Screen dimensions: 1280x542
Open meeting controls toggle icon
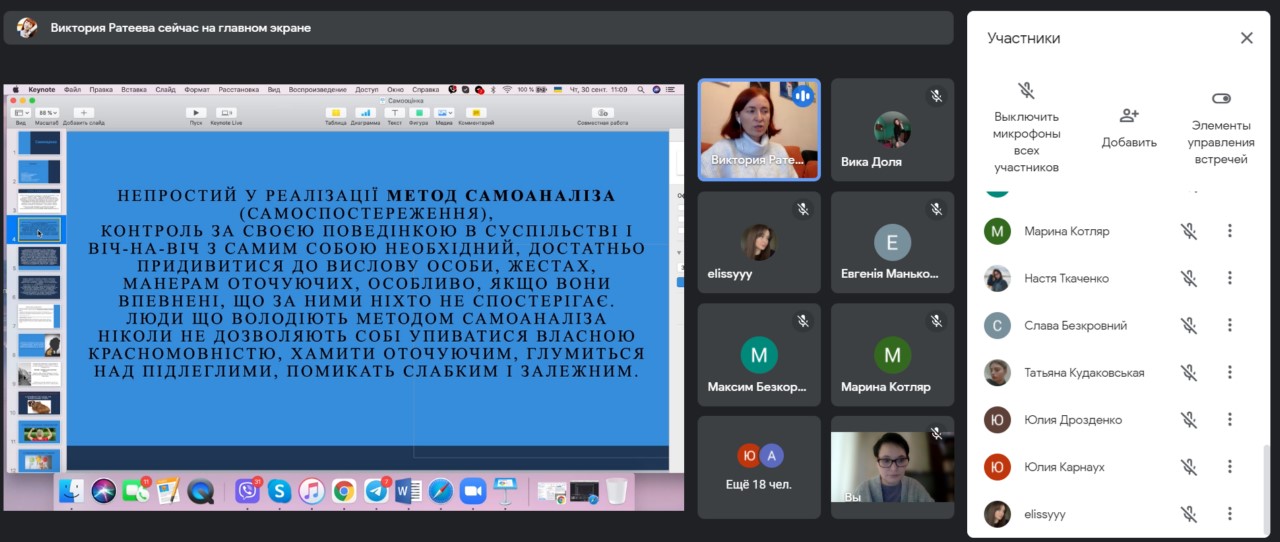tap(1220, 99)
